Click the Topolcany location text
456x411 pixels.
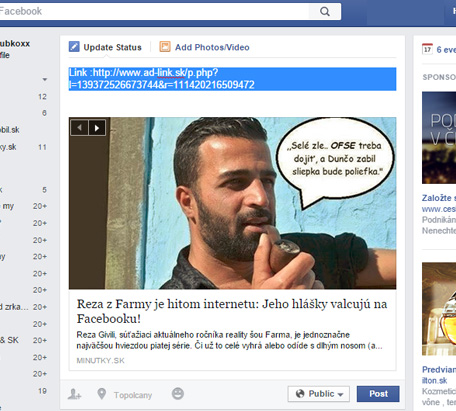(133, 395)
